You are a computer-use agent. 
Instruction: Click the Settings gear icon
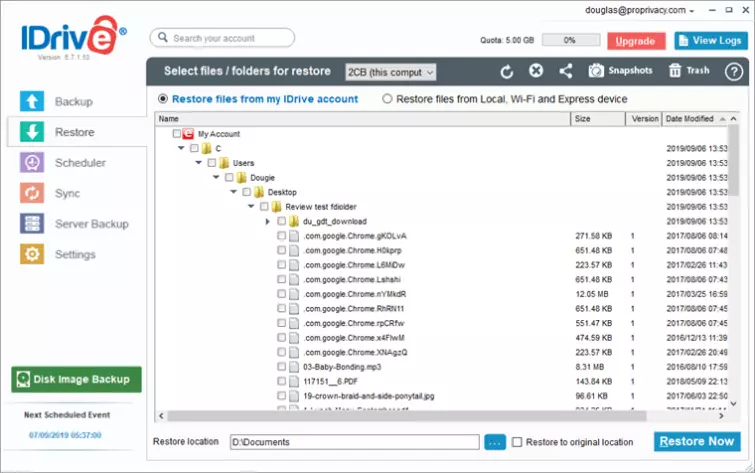coord(32,254)
